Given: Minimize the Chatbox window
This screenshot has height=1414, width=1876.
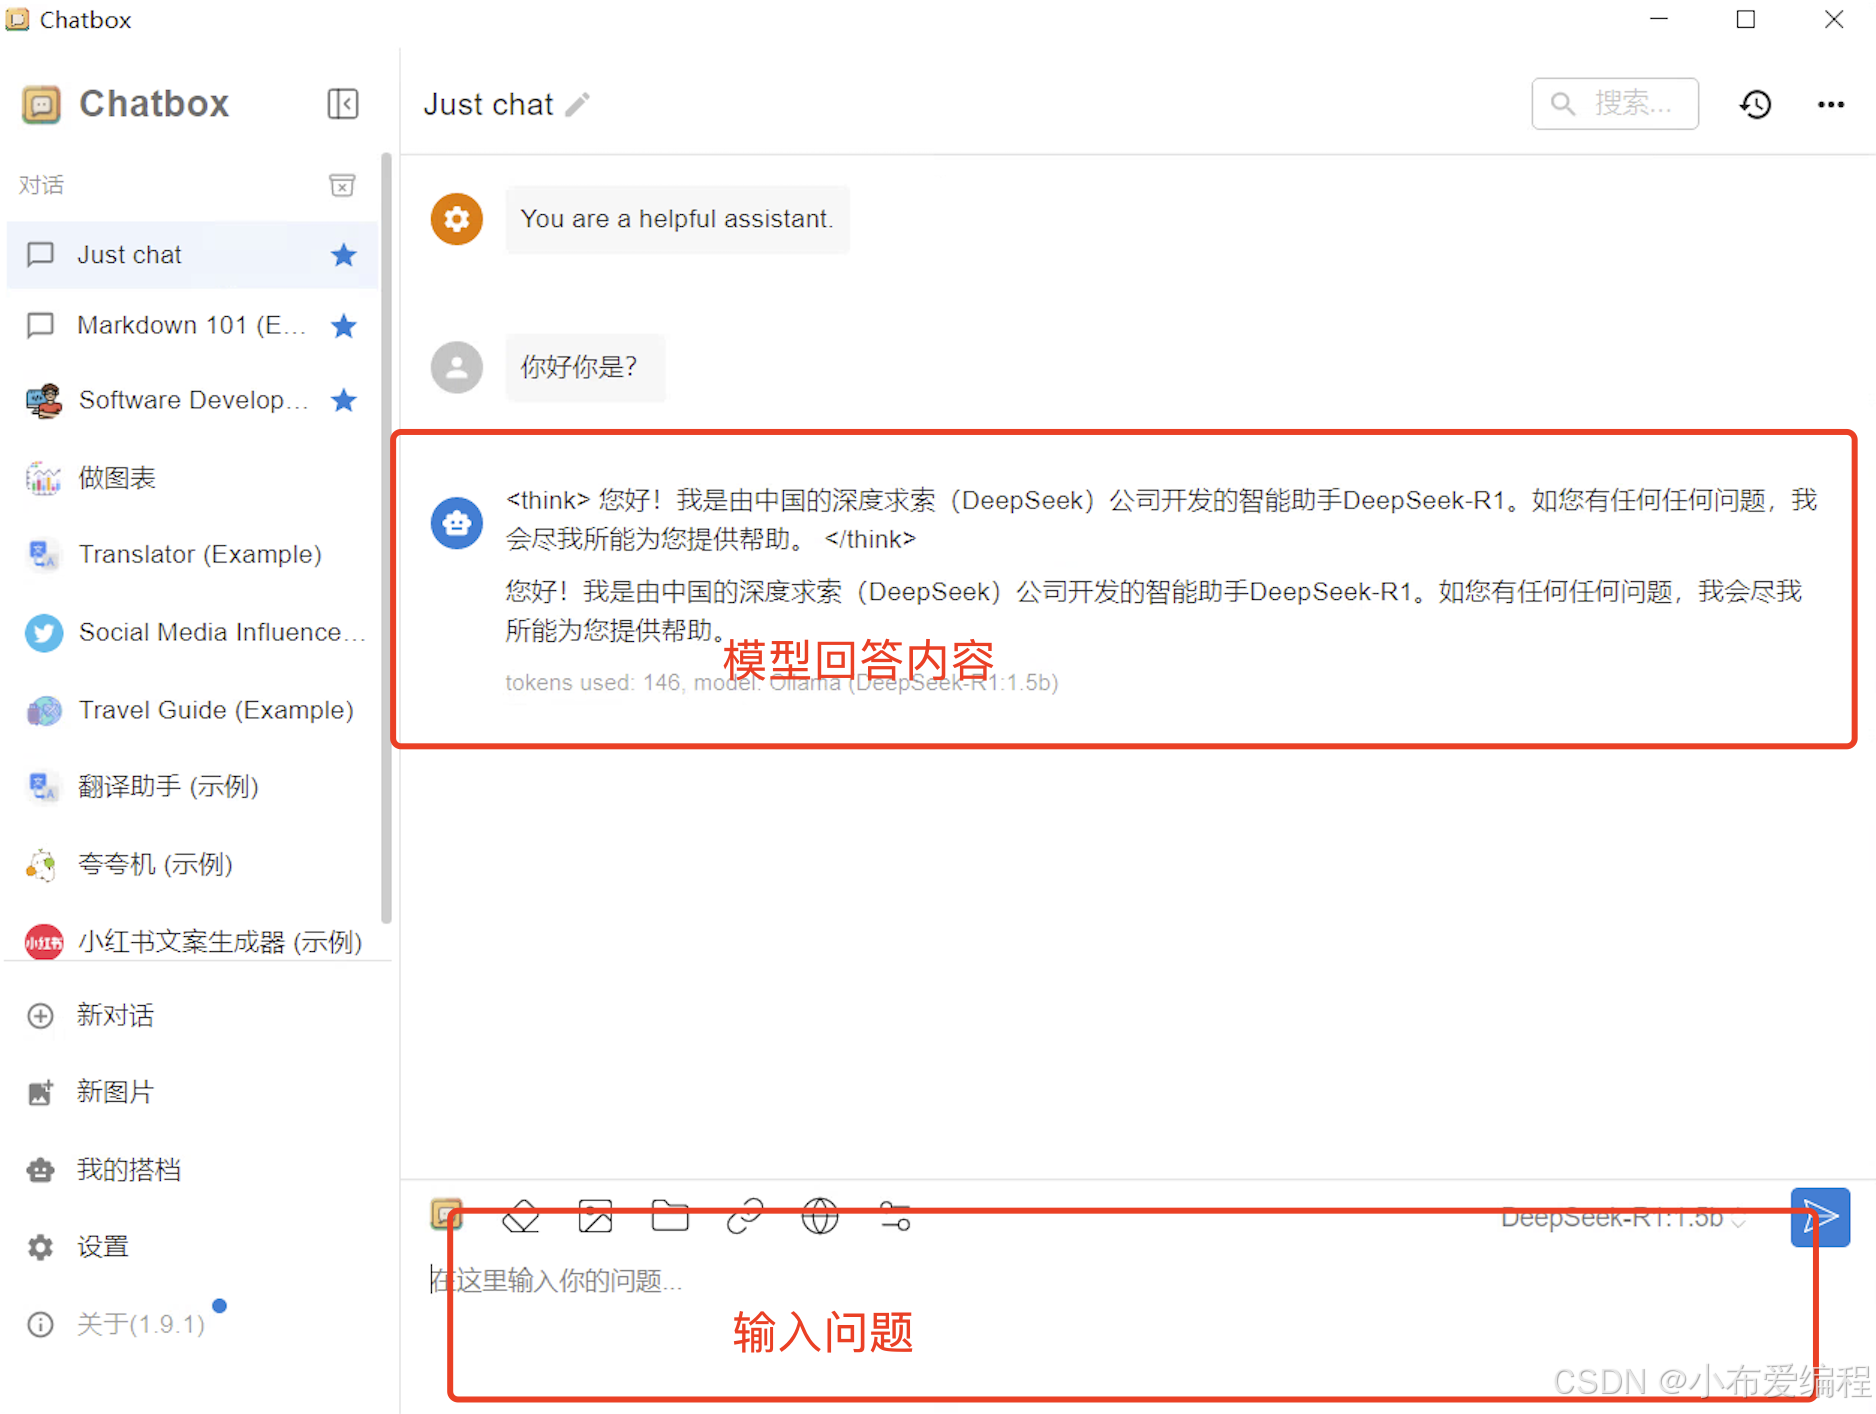Looking at the screenshot, I should 1659,20.
